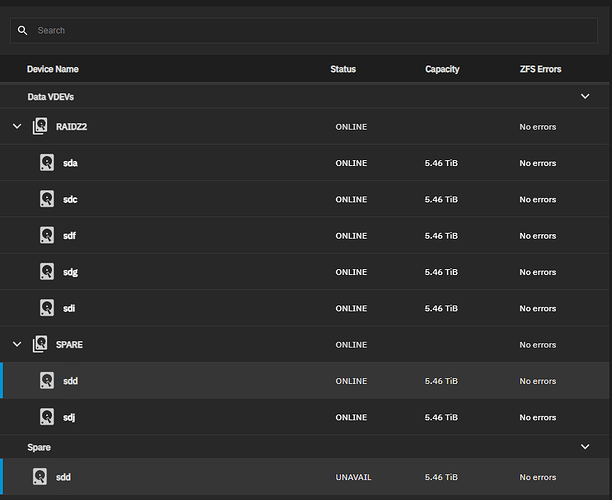
Task: Click the RAIDZ2 vdev icon
Action: 40,127
